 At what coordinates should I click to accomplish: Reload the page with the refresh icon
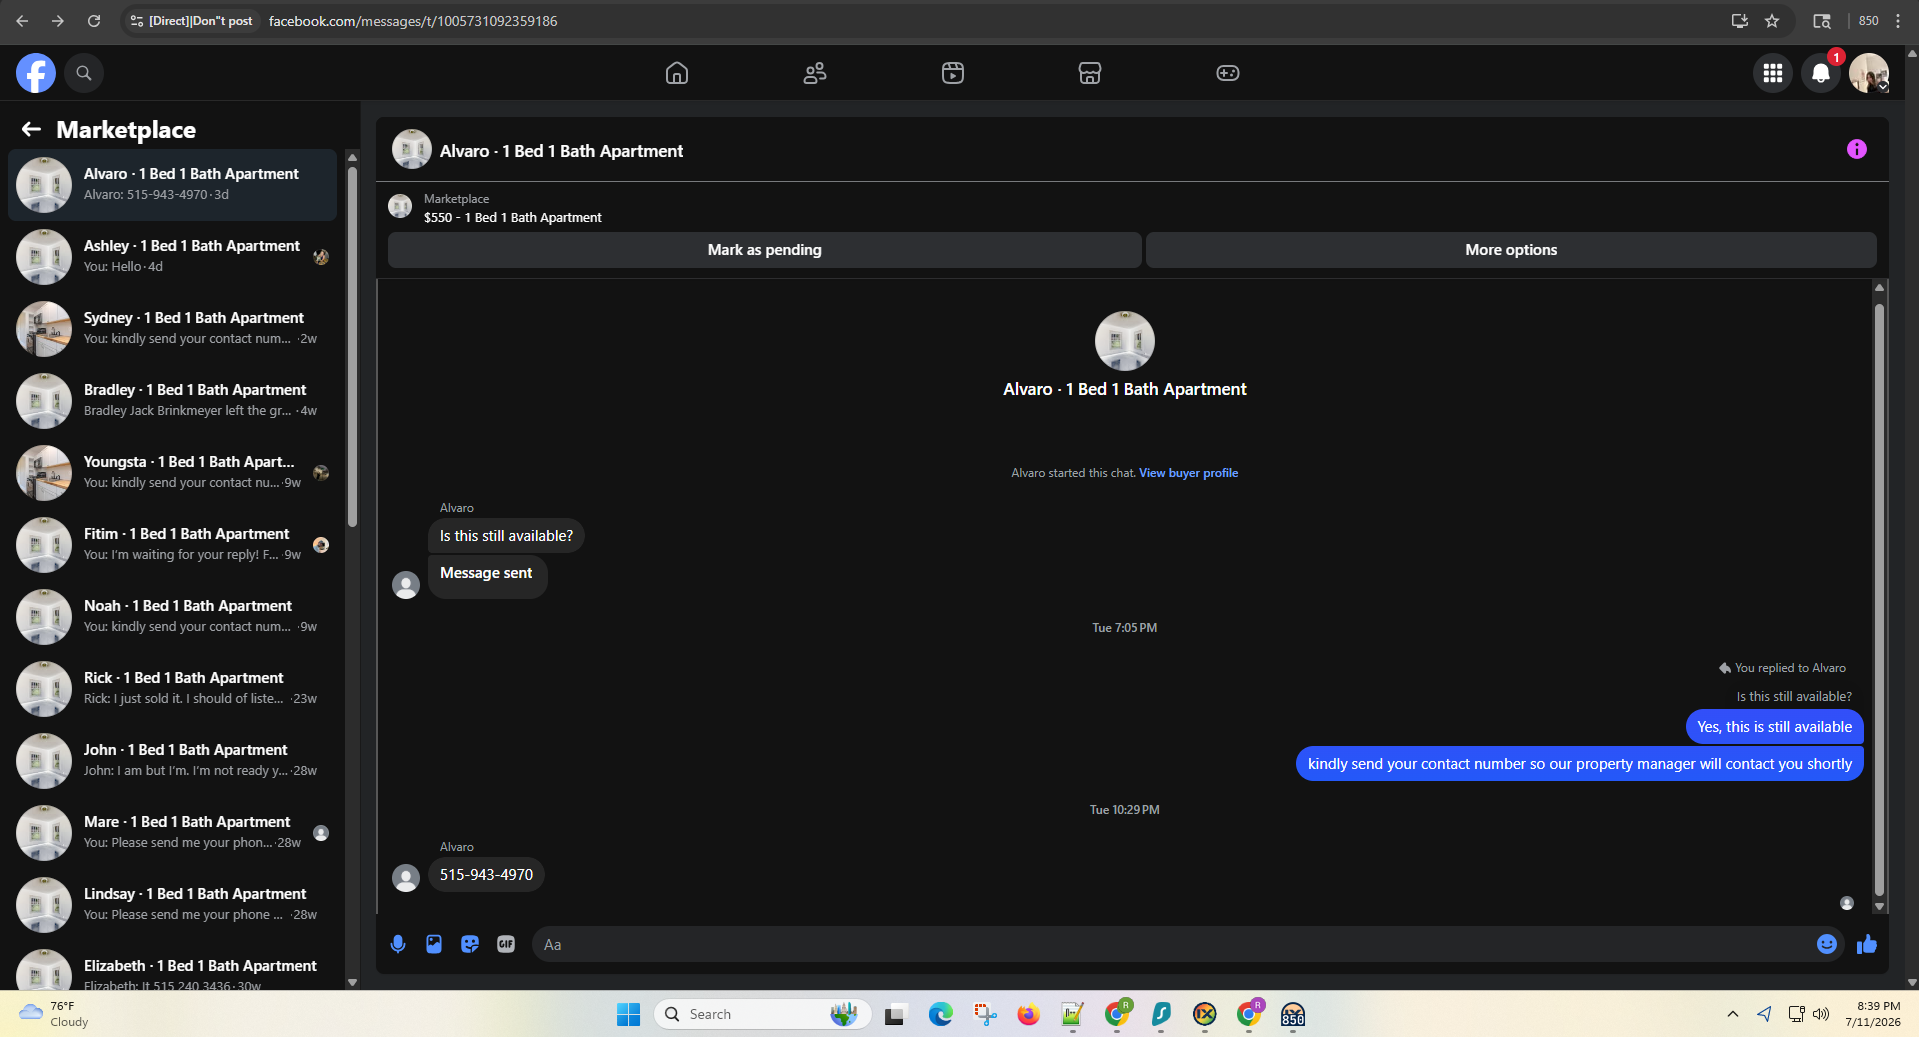94,21
